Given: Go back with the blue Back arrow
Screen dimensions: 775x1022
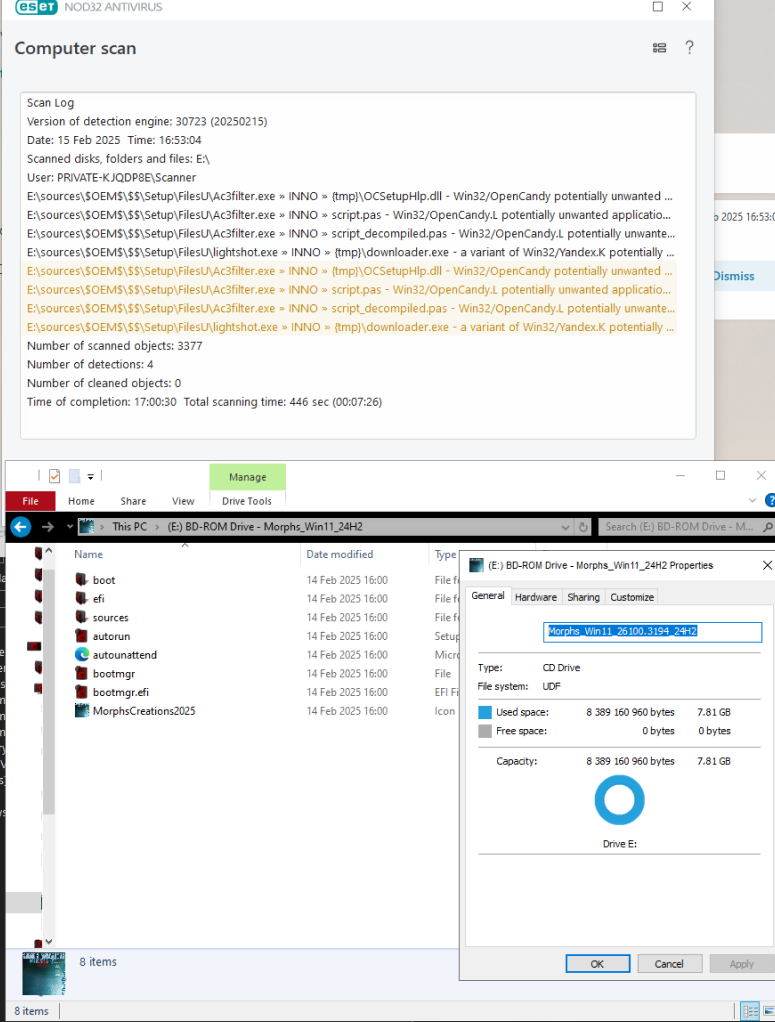Looking at the screenshot, I should (x=21, y=527).
